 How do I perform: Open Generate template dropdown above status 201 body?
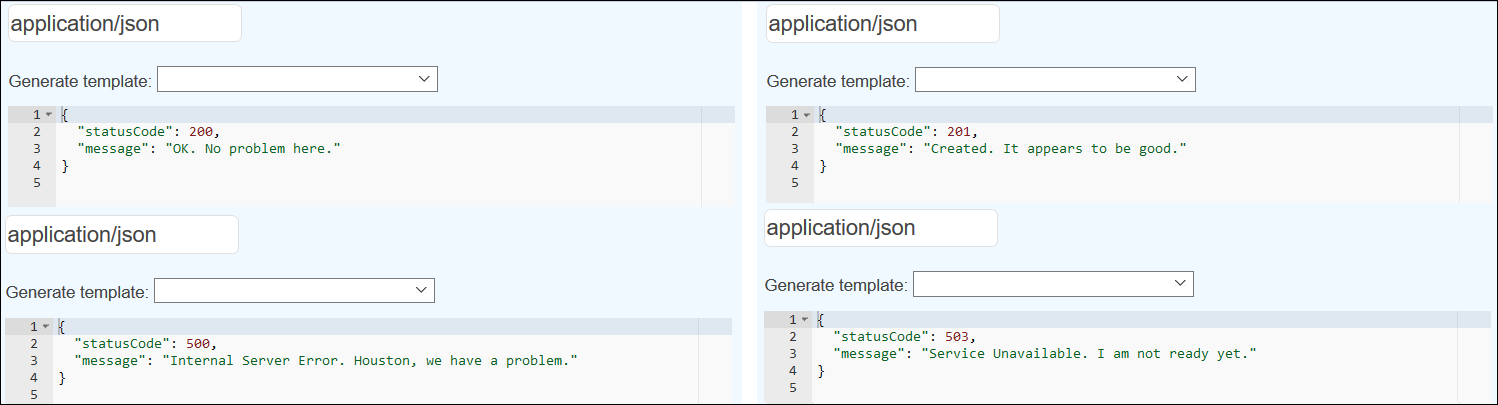[x=1055, y=80]
